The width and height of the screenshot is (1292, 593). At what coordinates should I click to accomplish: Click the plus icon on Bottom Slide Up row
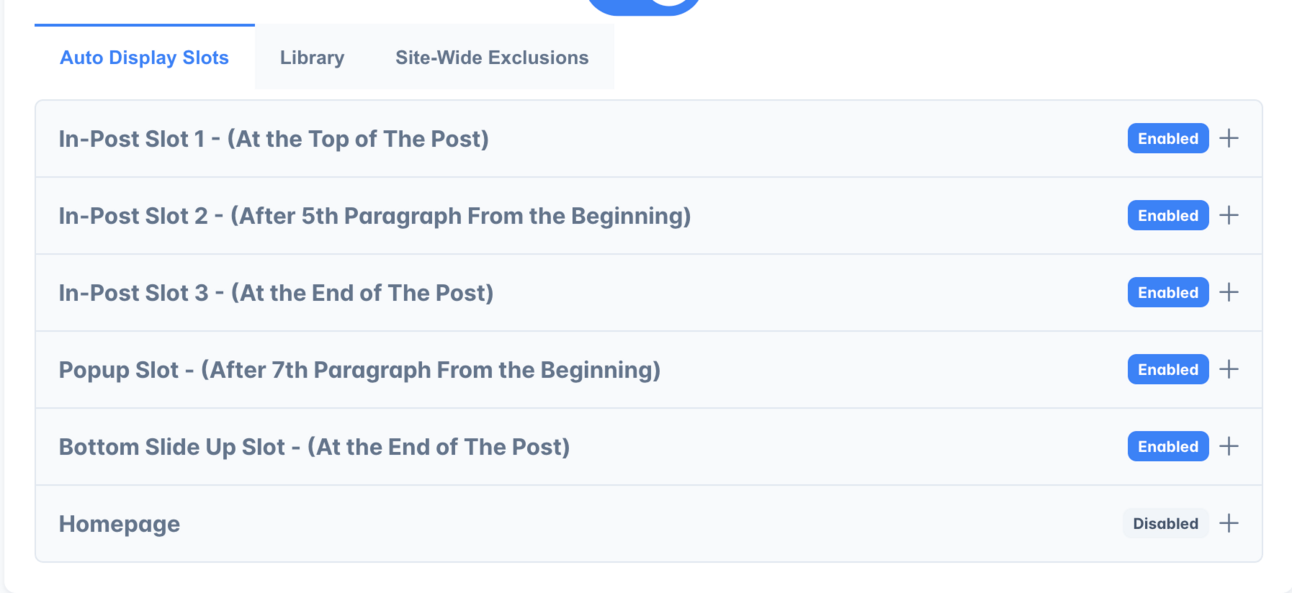pyautogui.click(x=1229, y=446)
